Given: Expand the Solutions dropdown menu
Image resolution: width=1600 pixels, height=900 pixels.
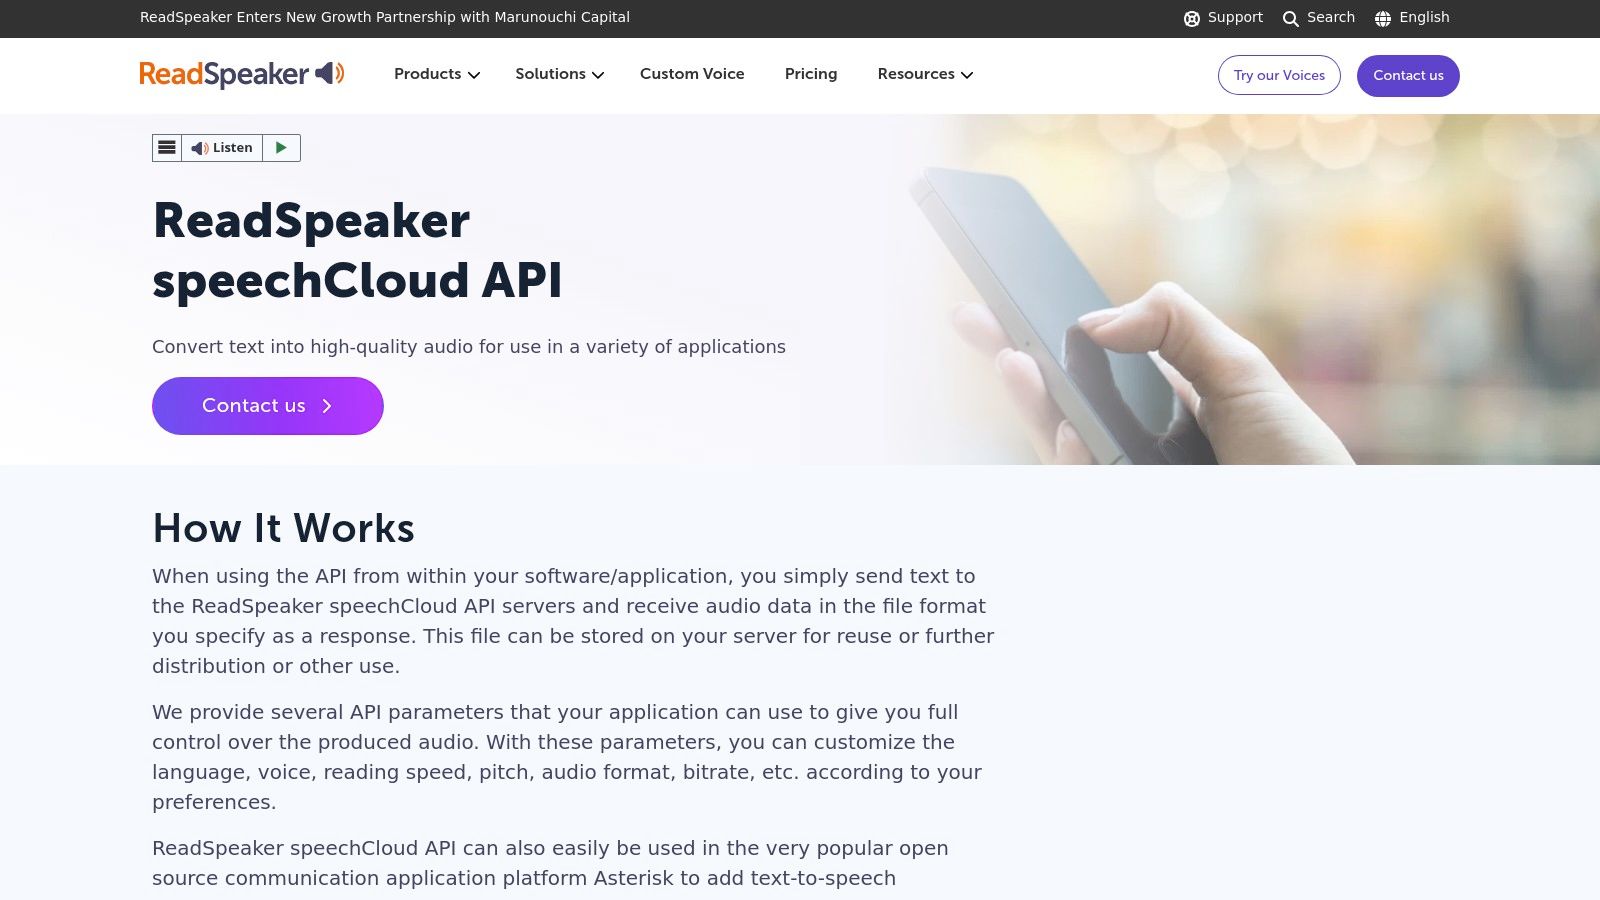Looking at the screenshot, I should (560, 74).
